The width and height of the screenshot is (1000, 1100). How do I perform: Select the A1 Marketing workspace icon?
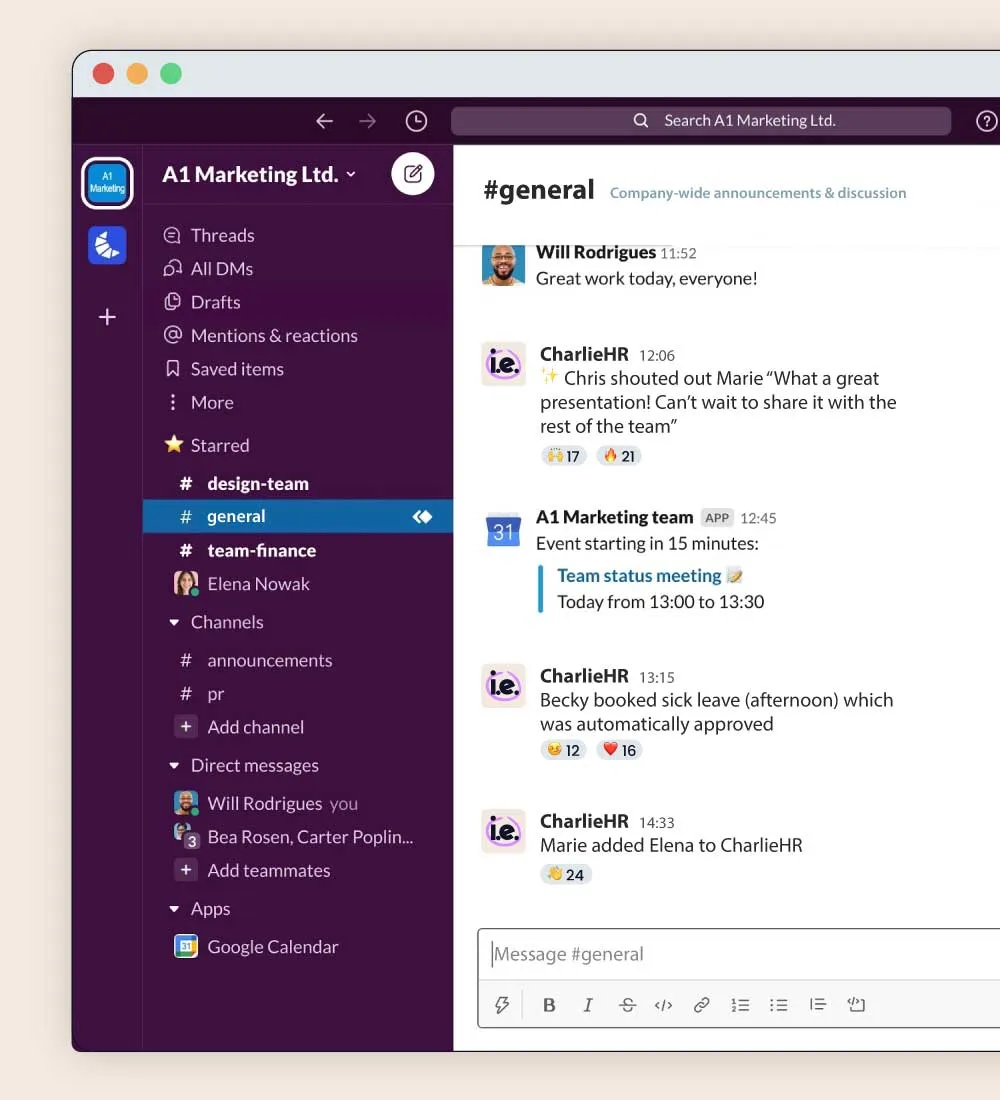pos(107,183)
